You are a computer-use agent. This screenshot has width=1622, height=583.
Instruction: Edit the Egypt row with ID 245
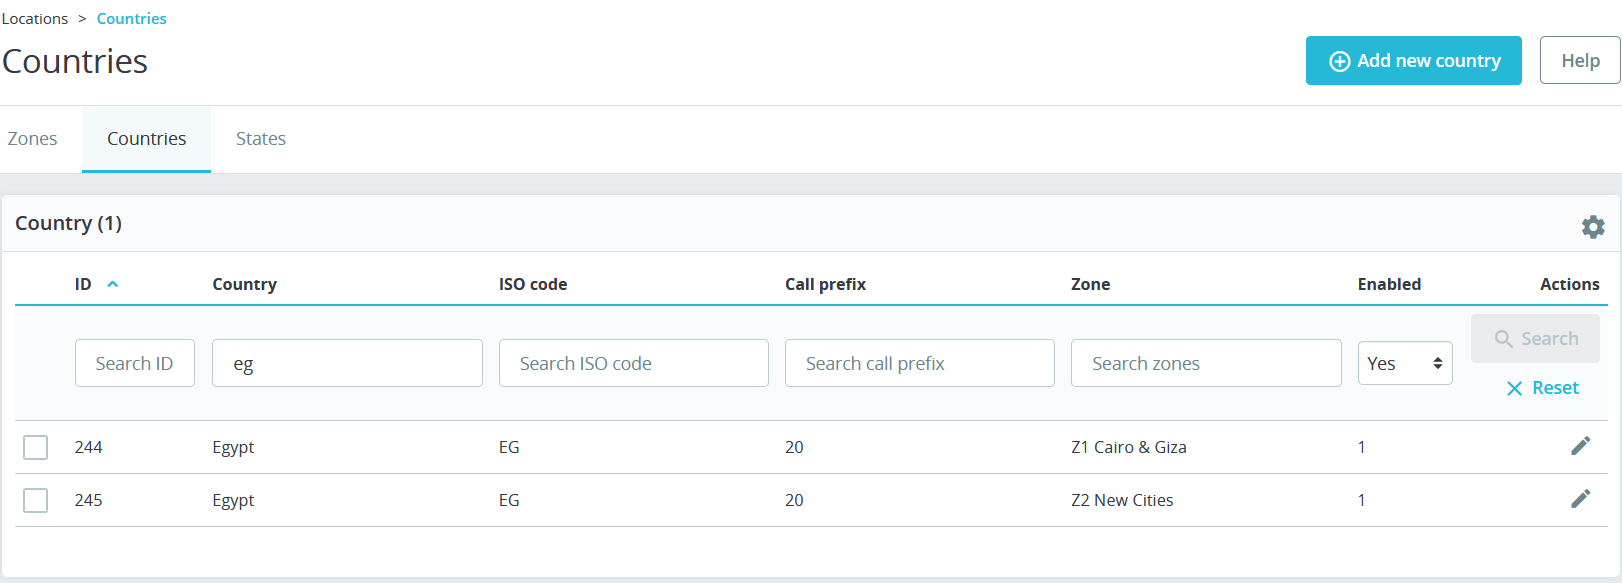[1580, 499]
